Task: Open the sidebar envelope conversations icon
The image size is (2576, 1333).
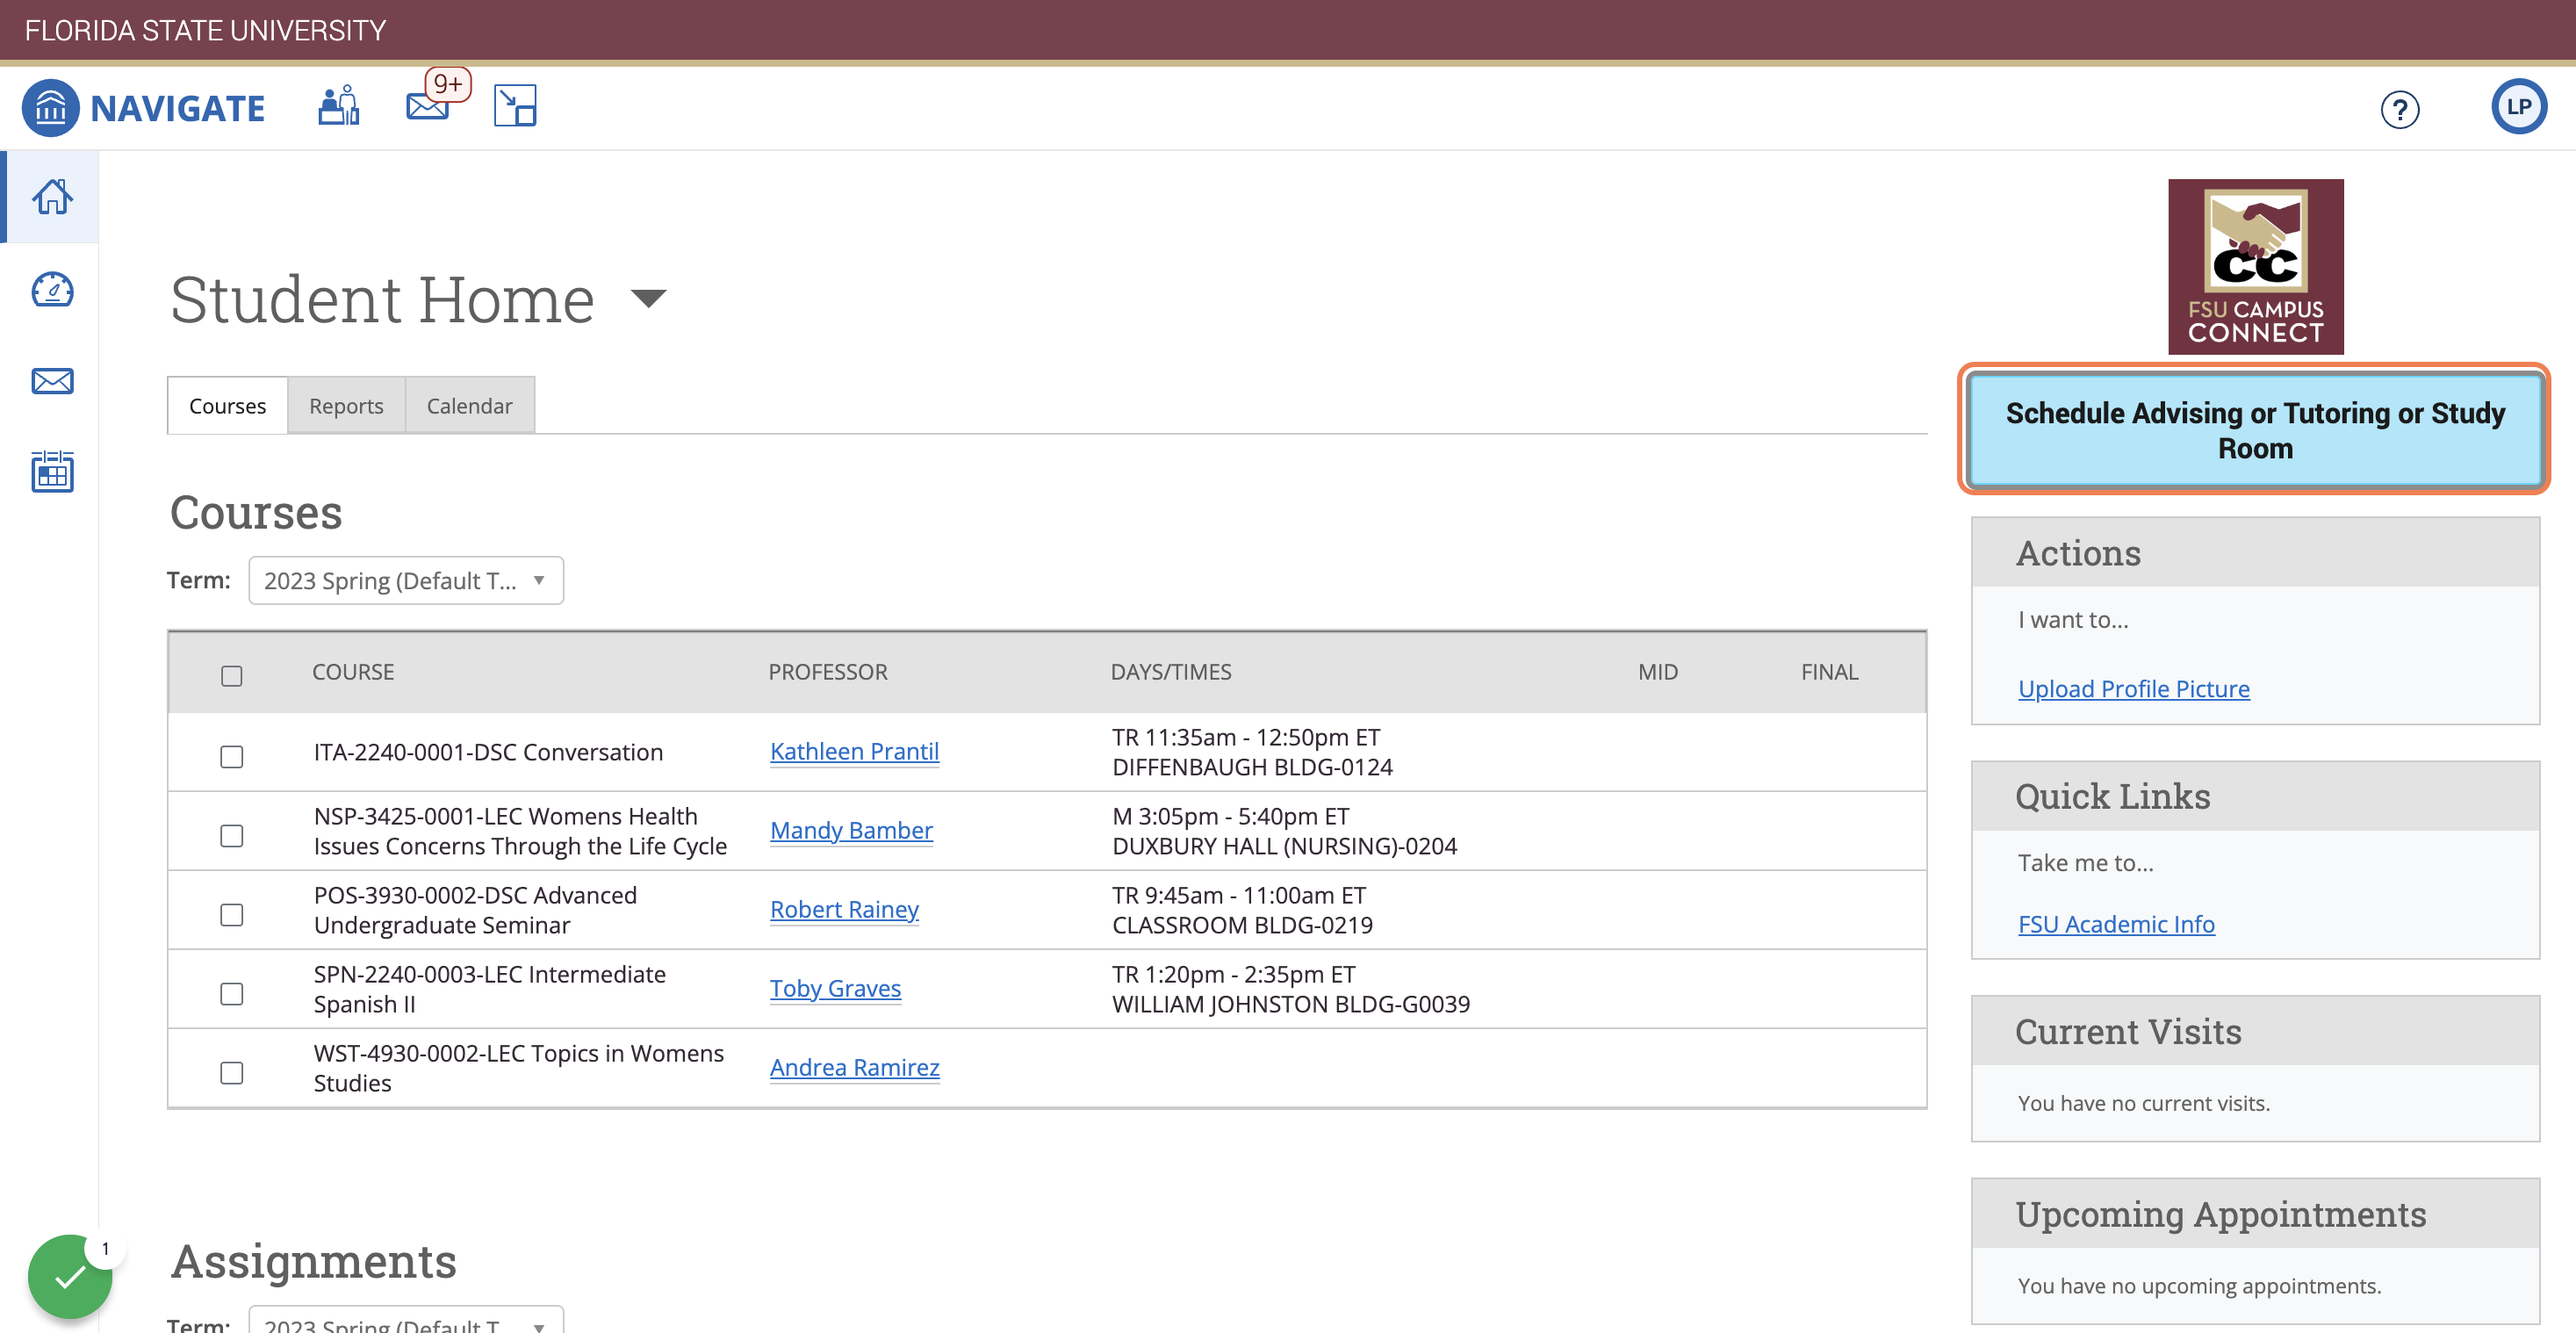Action: coord(52,381)
